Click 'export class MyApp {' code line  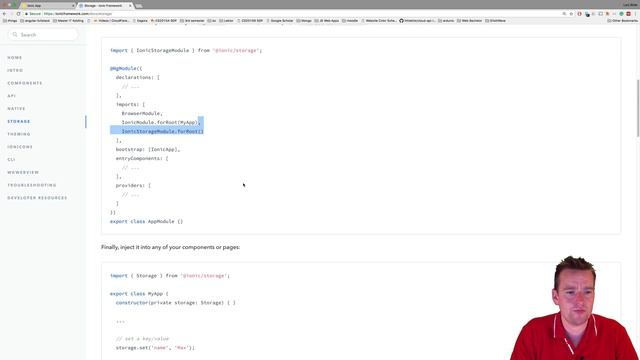click(139, 293)
